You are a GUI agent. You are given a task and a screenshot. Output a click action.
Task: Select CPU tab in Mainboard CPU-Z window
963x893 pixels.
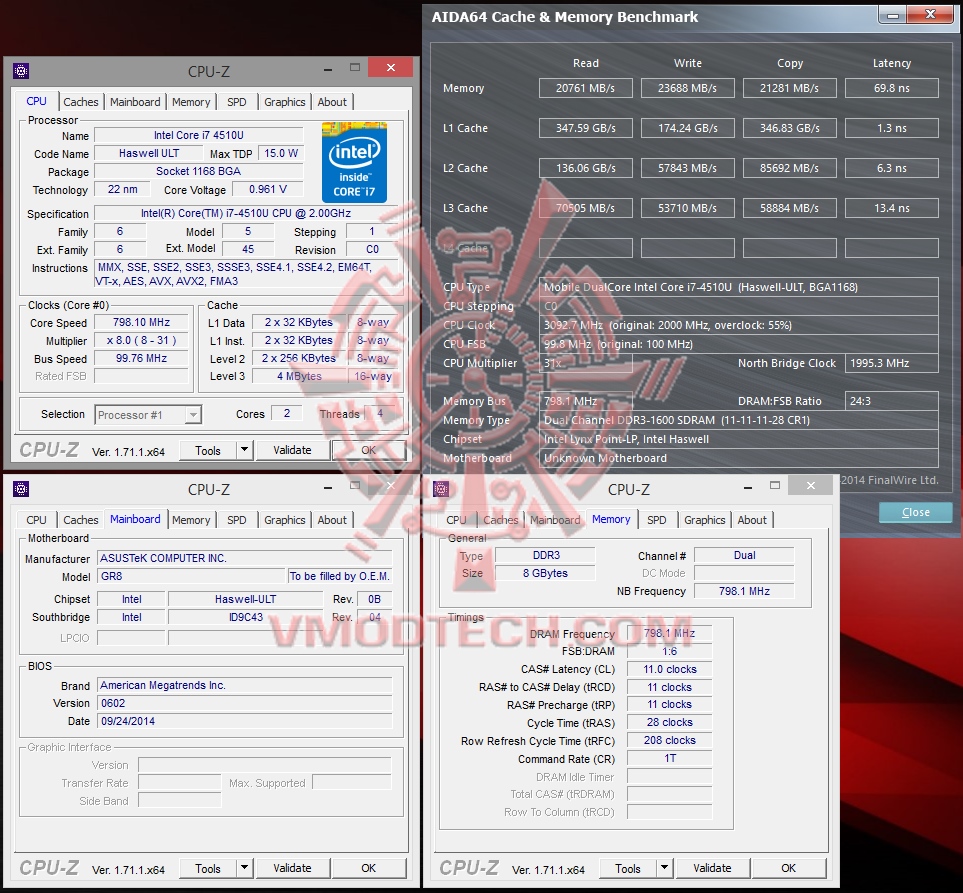pos(36,520)
